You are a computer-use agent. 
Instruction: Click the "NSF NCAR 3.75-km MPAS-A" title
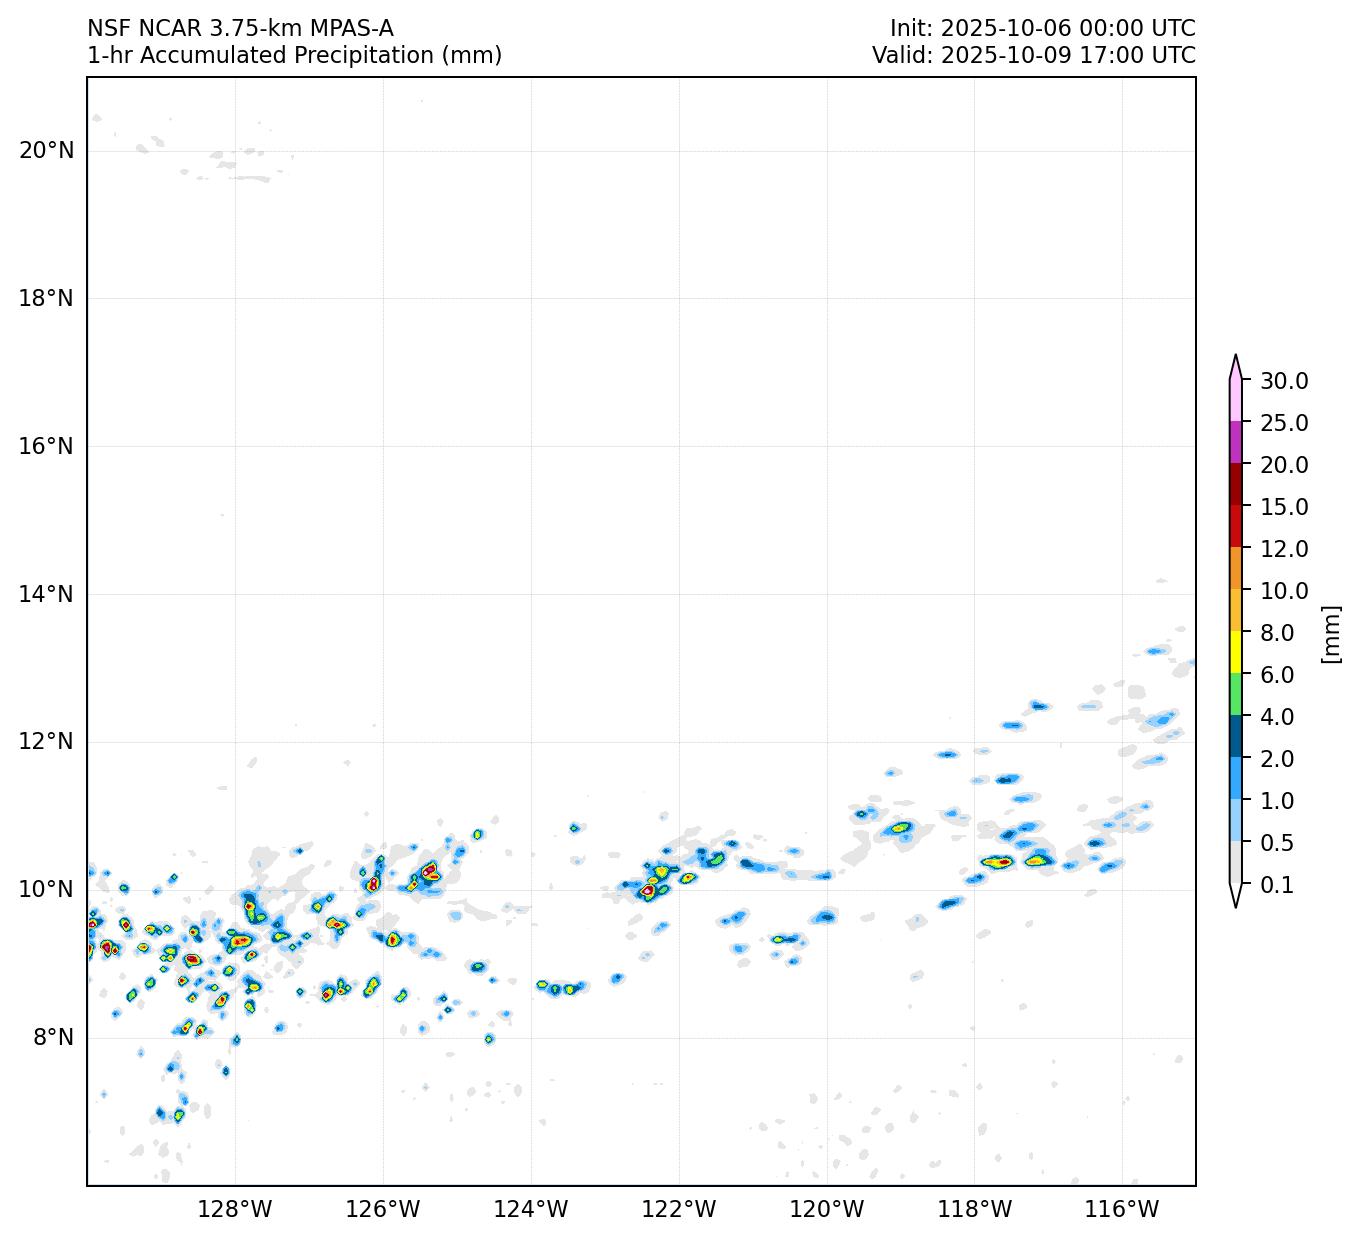[240, 28]
